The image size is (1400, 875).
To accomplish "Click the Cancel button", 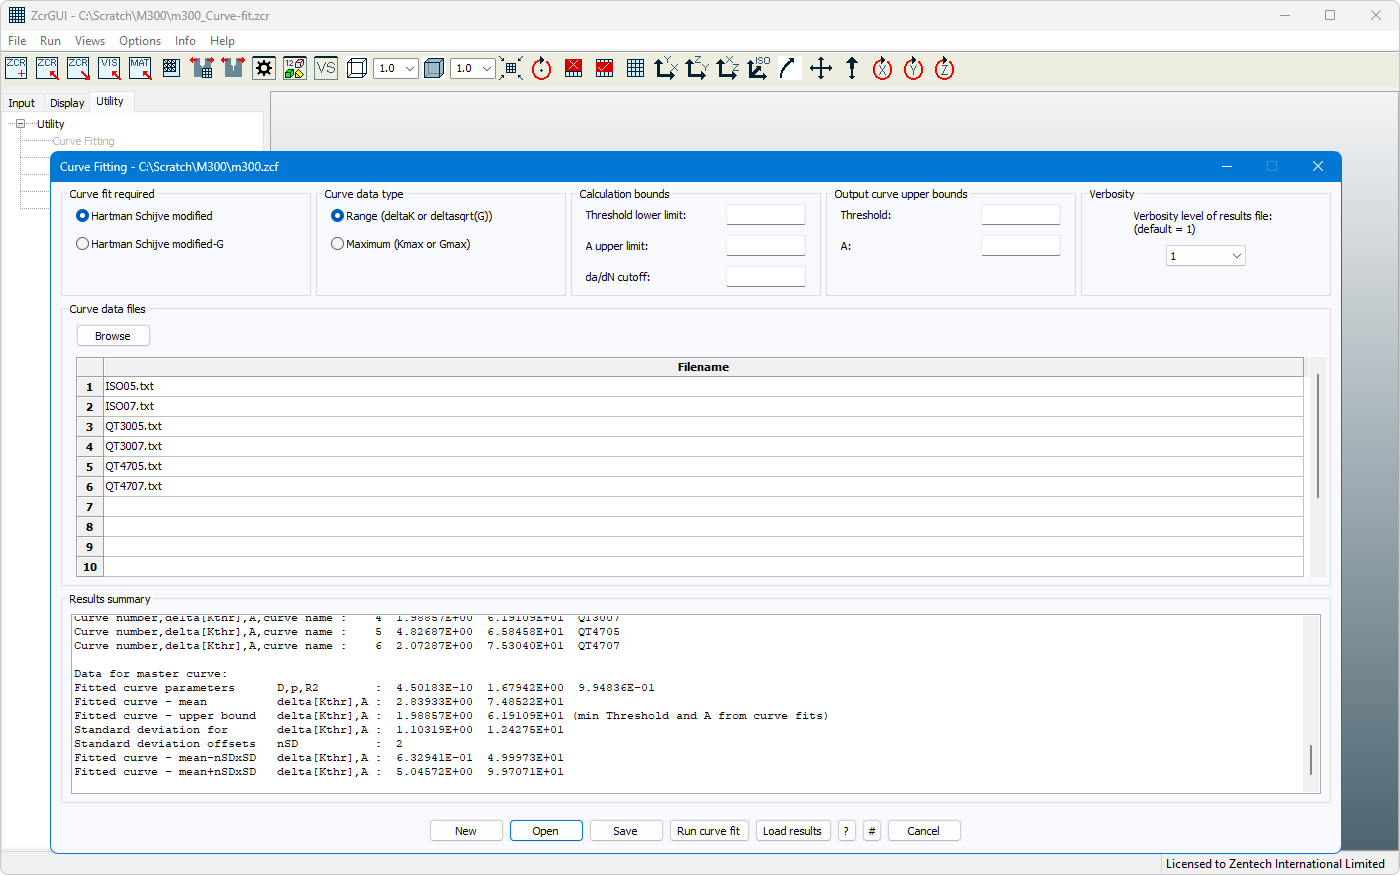I will click(923, 831).
